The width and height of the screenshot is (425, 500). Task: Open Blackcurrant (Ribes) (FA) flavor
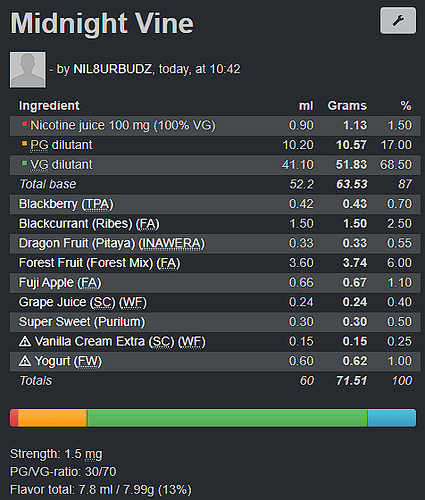point(89,224)
